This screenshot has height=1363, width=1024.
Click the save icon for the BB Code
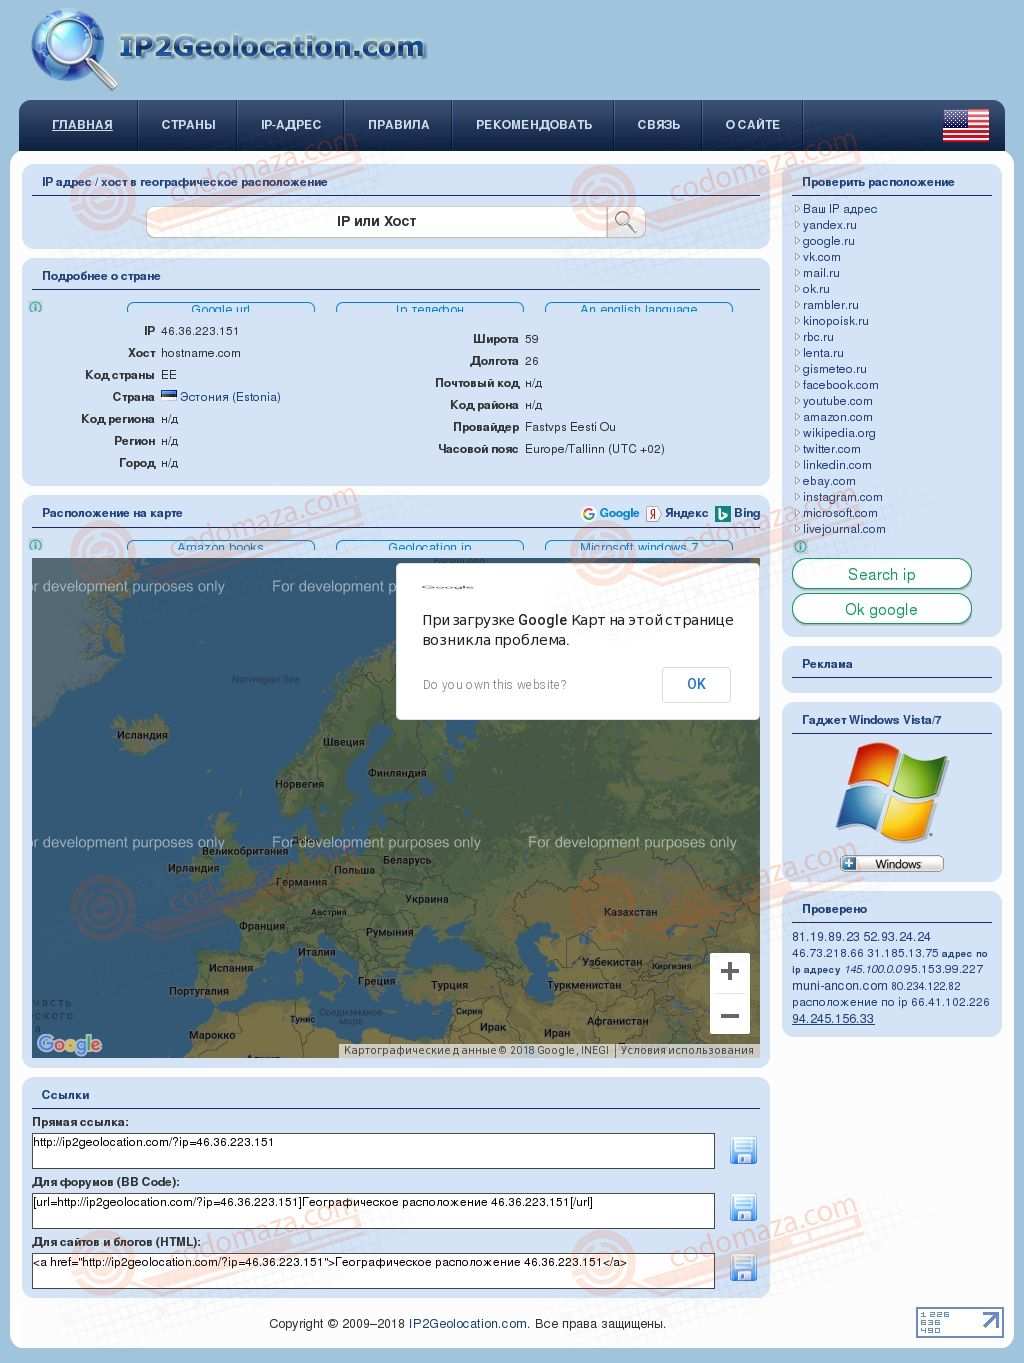click(x=743, y=1208)
